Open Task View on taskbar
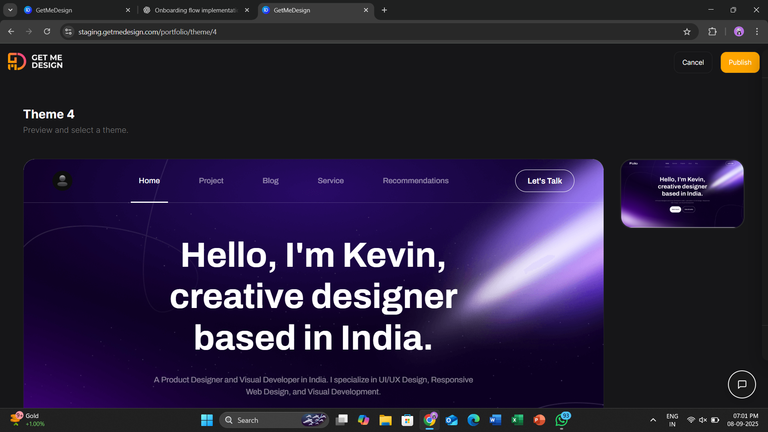This screenshot has width=768, height=432. [x=342, y=420]
